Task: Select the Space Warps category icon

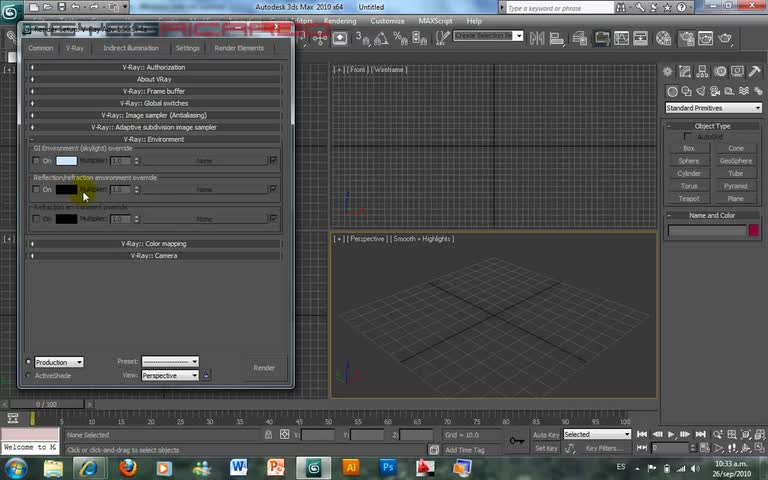Action: click(x=744, y=91)
